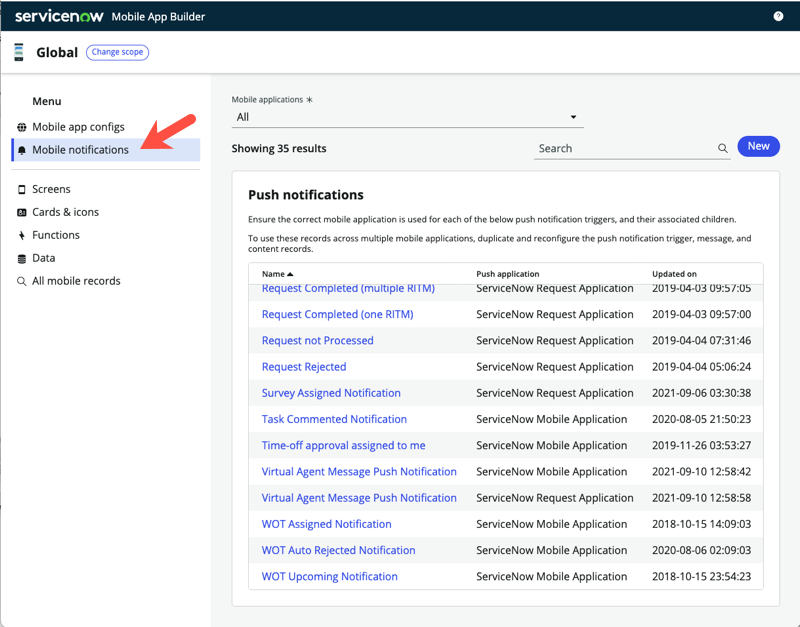Open Cards & icons menu item
This screenshot has width=800, height=627.
point(65,212)
